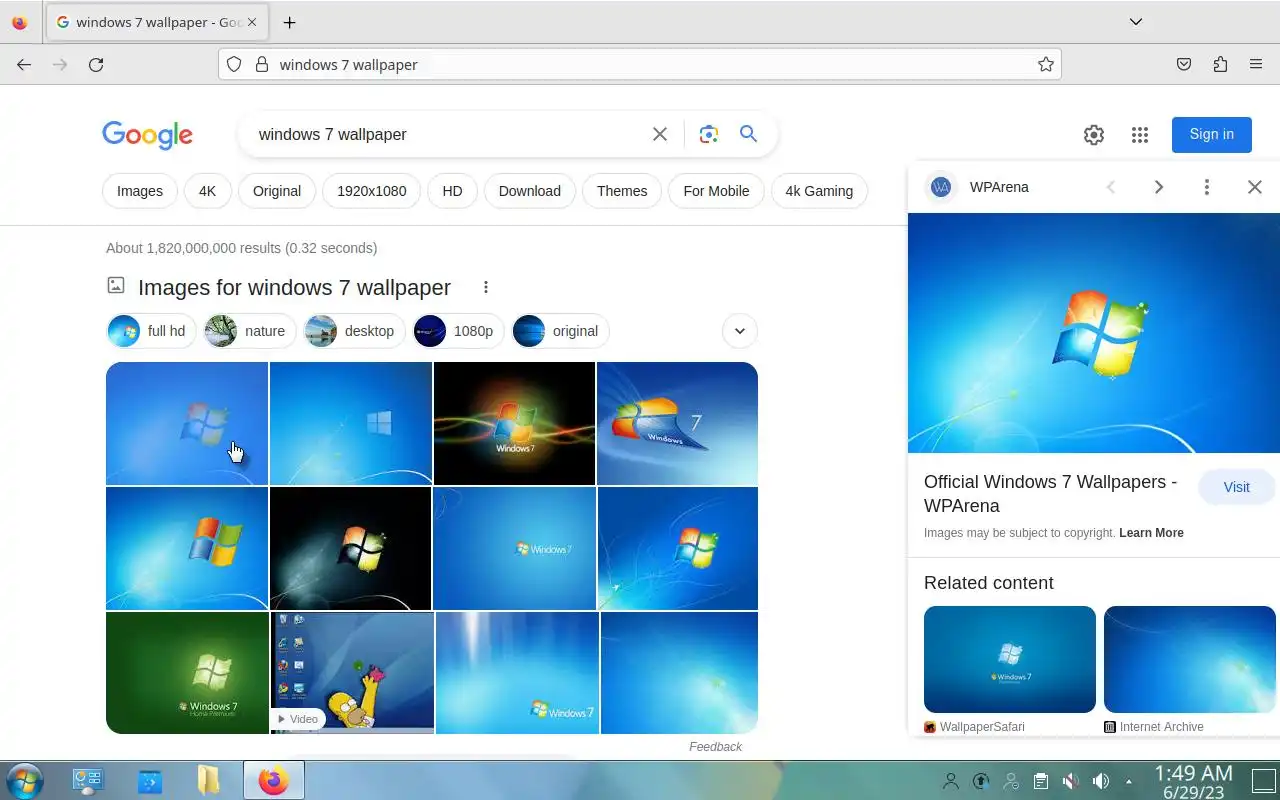Choose the original image suggestion
1280x800 pixels.
[x=560, y=331]
